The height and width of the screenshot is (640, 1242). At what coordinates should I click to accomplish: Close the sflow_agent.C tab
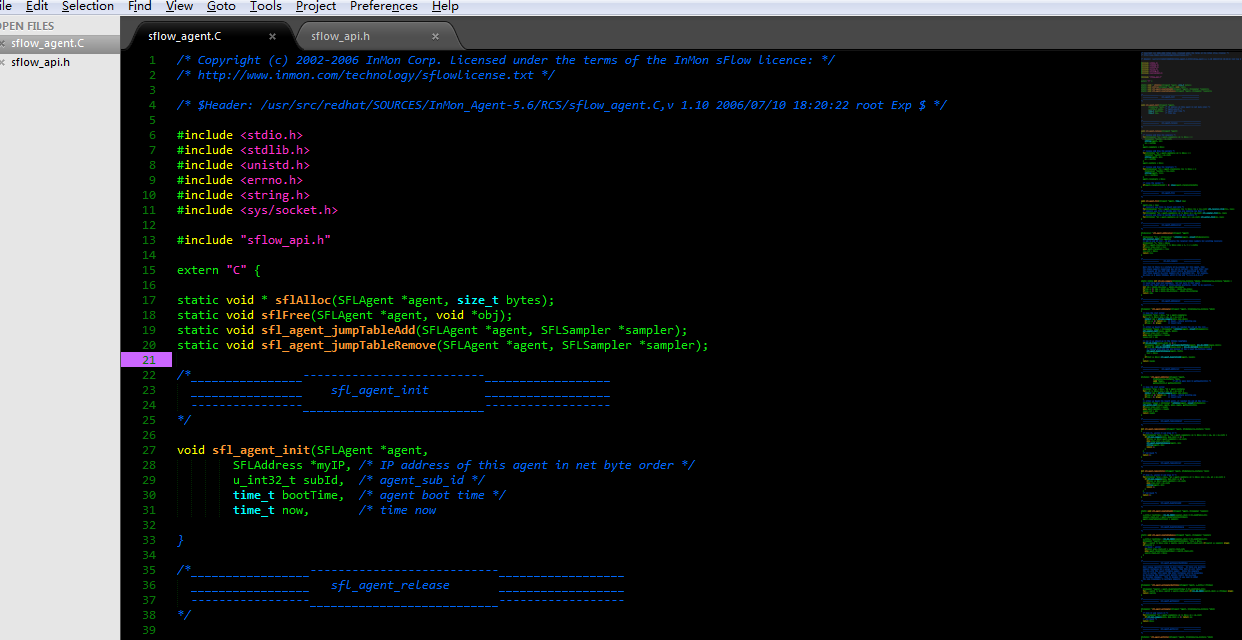coord(272,36)
